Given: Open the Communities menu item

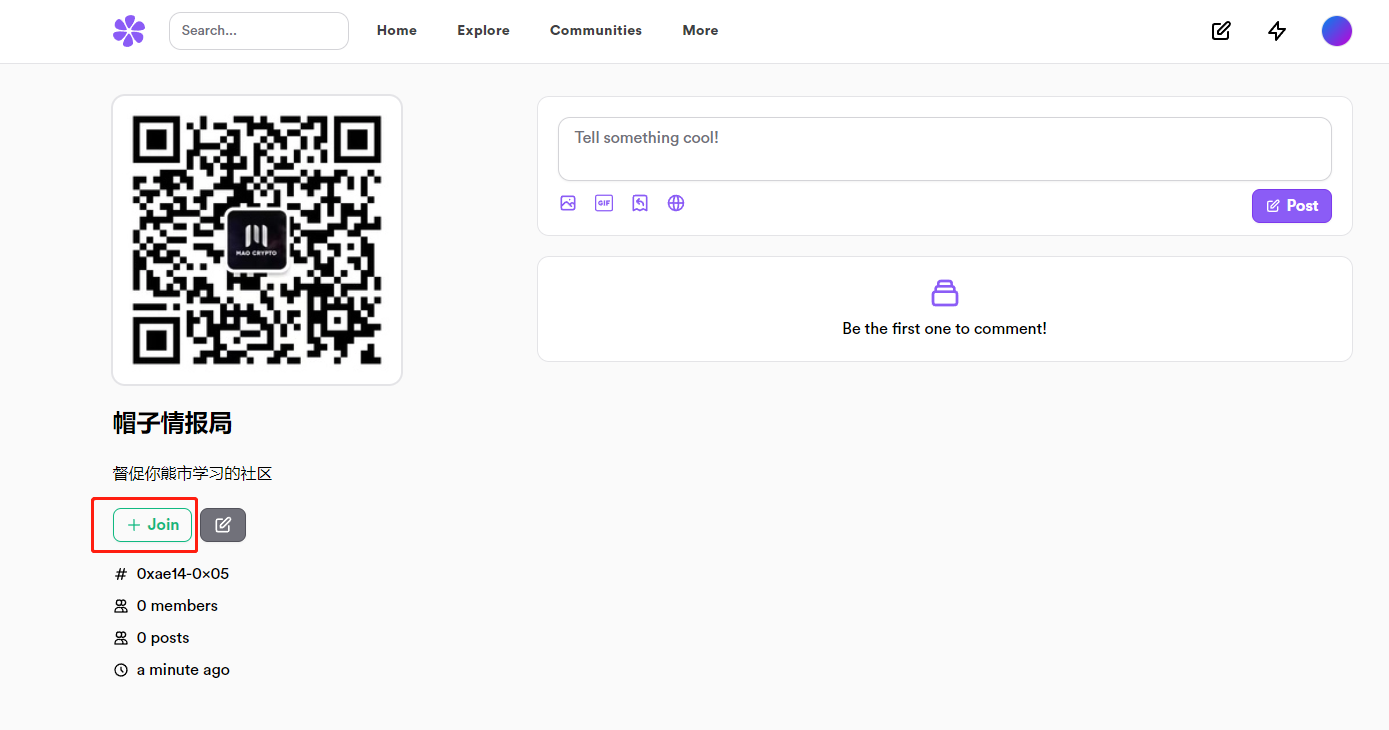Looking at the screenshot, I should coord(596,31).
